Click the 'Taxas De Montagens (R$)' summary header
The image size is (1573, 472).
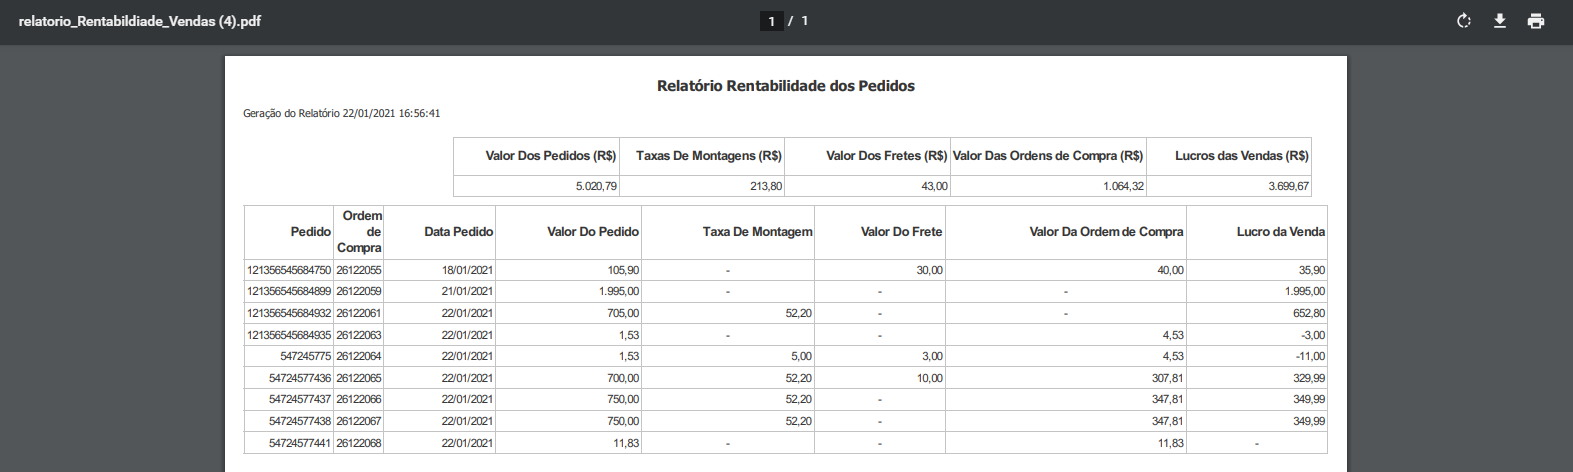pos(709,156)
